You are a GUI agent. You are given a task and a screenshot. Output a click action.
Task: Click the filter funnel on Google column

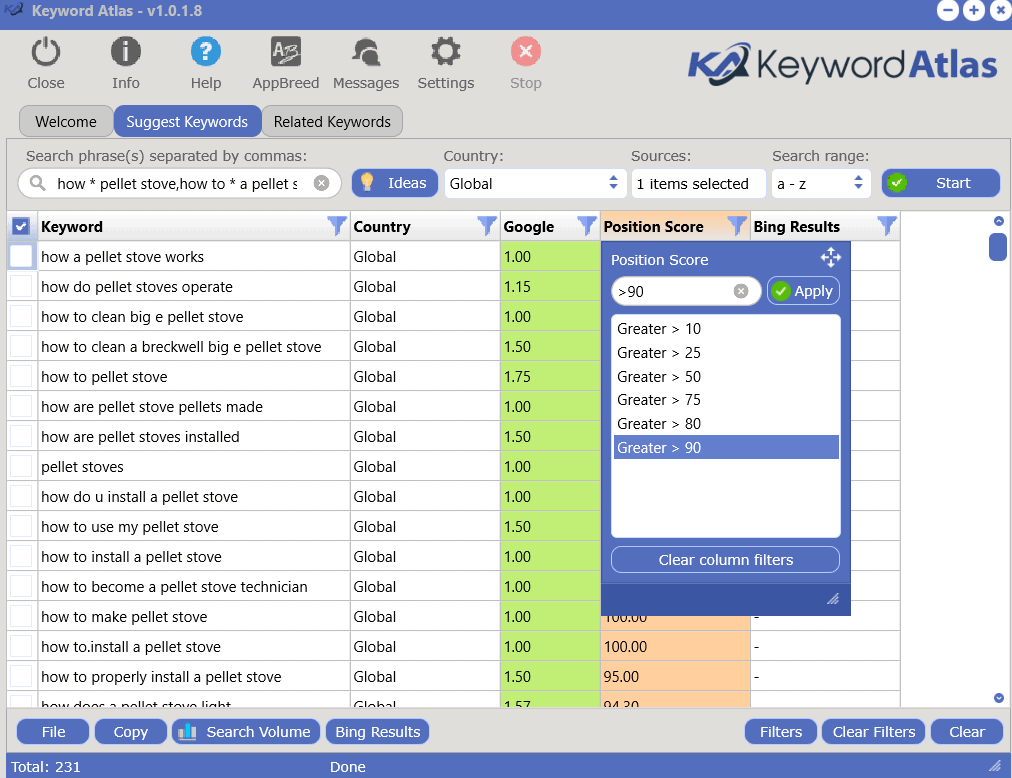tap(587, 227)
